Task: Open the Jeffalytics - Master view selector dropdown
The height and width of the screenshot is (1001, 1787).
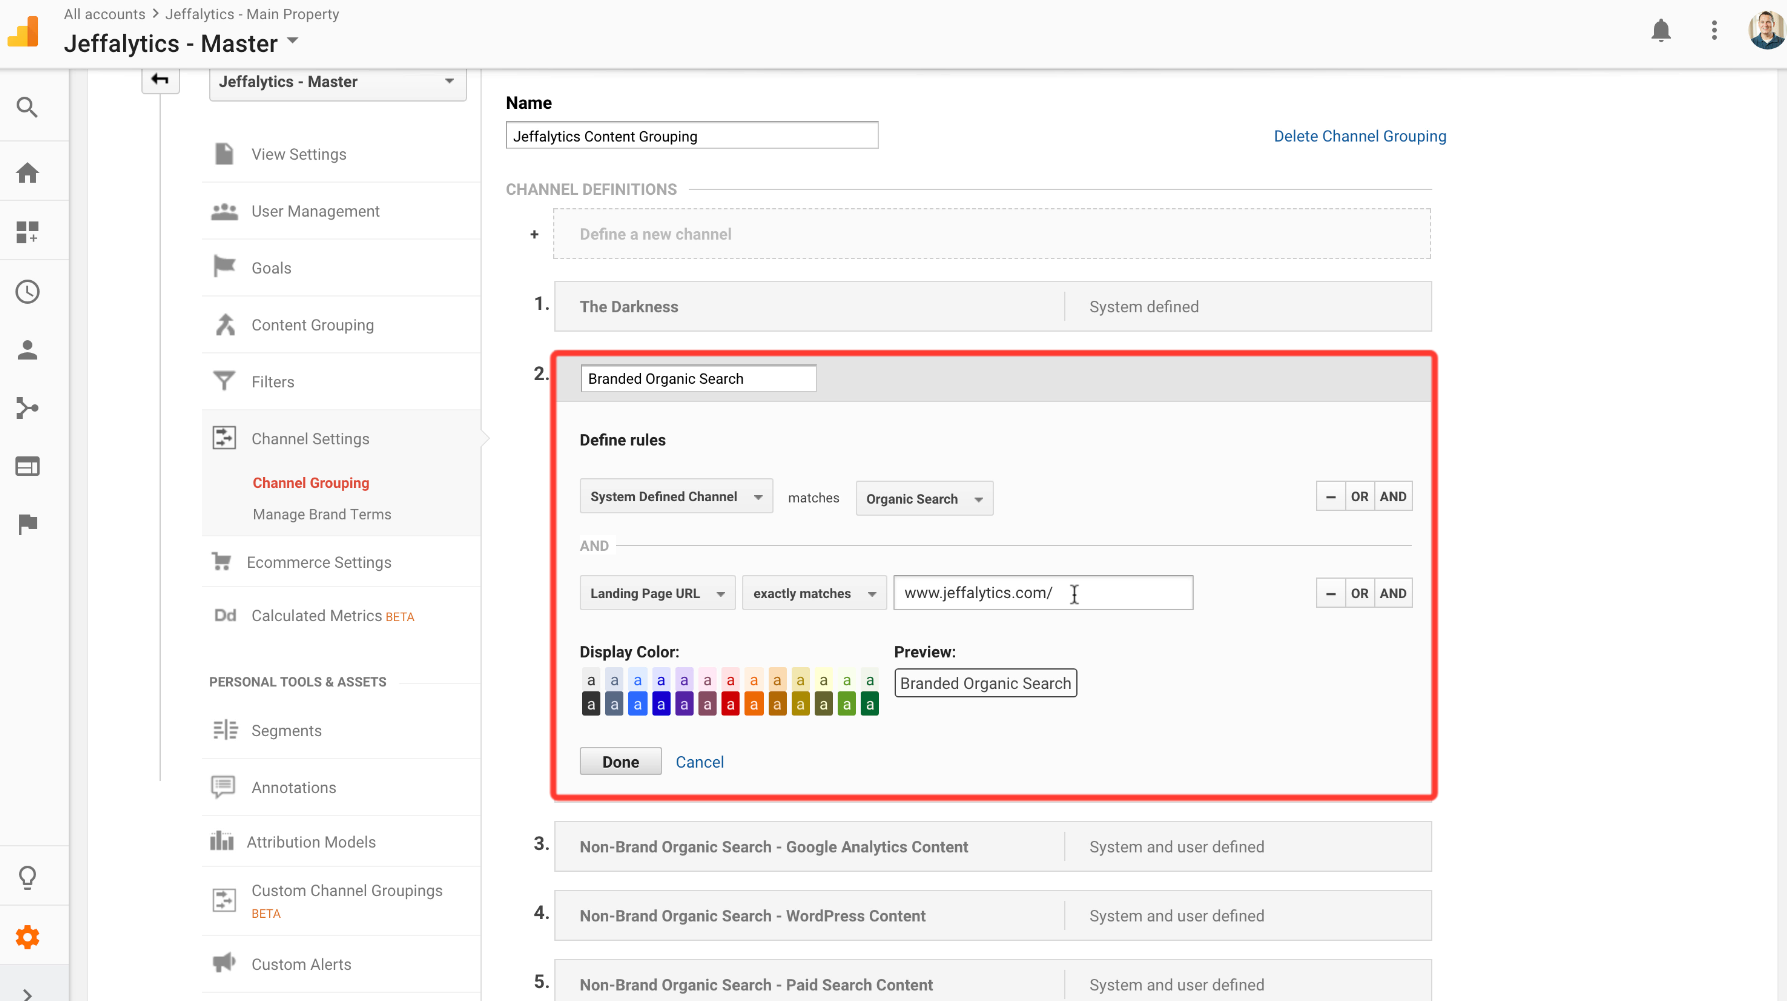Action: pyautogui.click(x=337, y=82)
